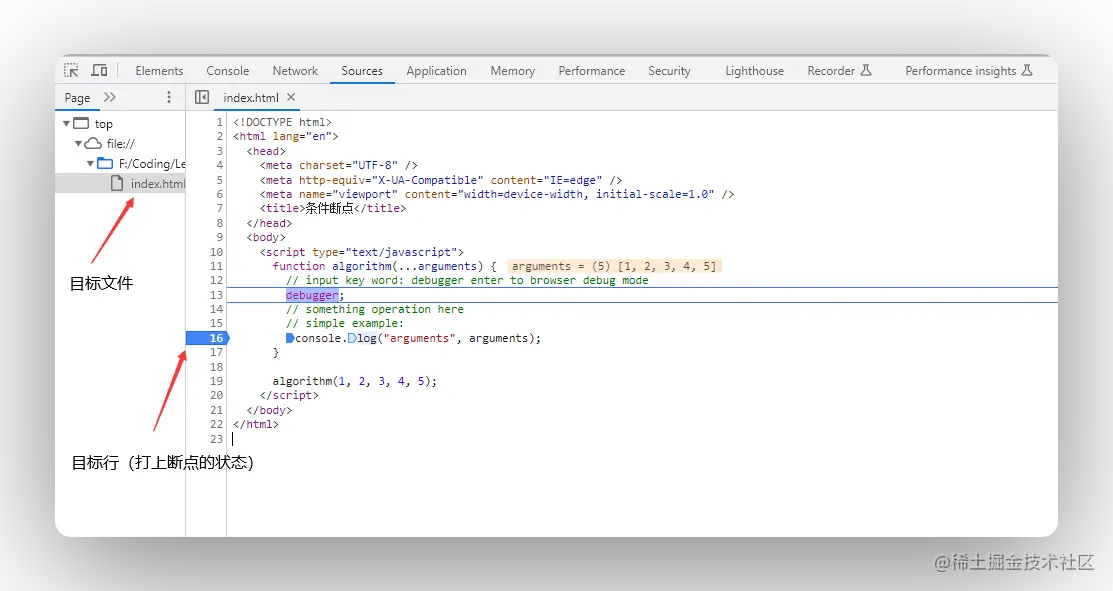
Task: Open the Security tab
Action: 669,71
